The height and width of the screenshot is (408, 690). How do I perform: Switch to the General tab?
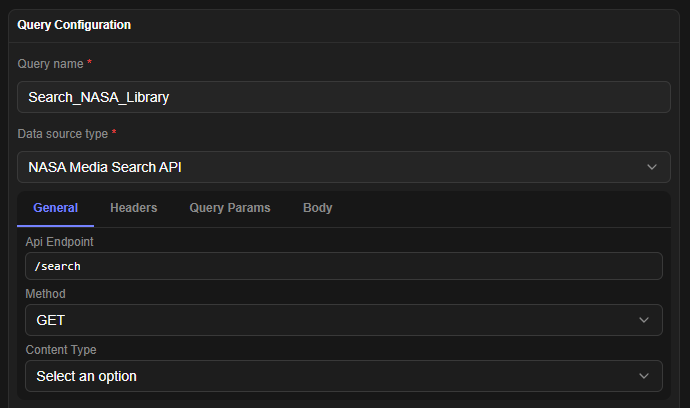(55, 208)
